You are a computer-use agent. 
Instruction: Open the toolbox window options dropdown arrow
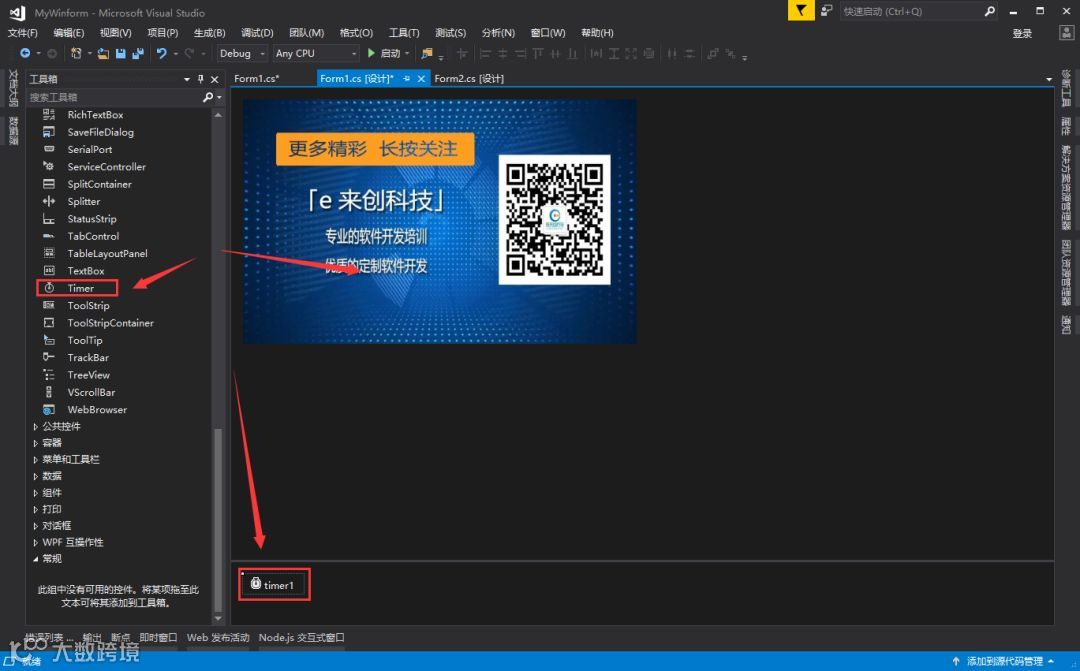click(187, 79)
